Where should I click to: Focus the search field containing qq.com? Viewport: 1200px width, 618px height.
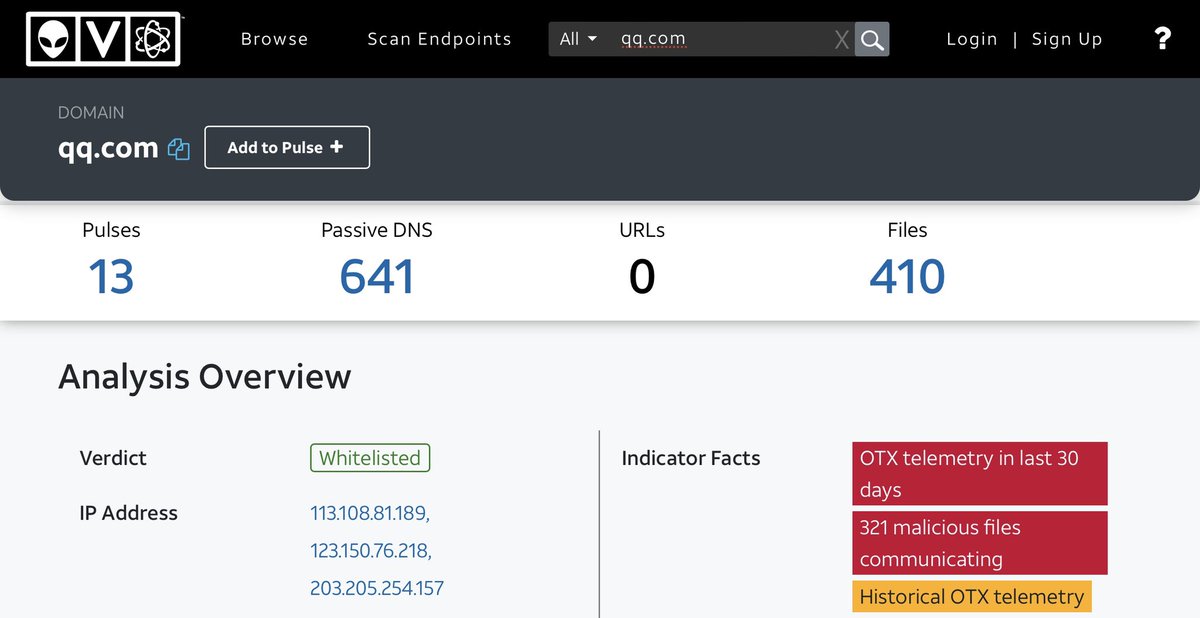(720, 39)
